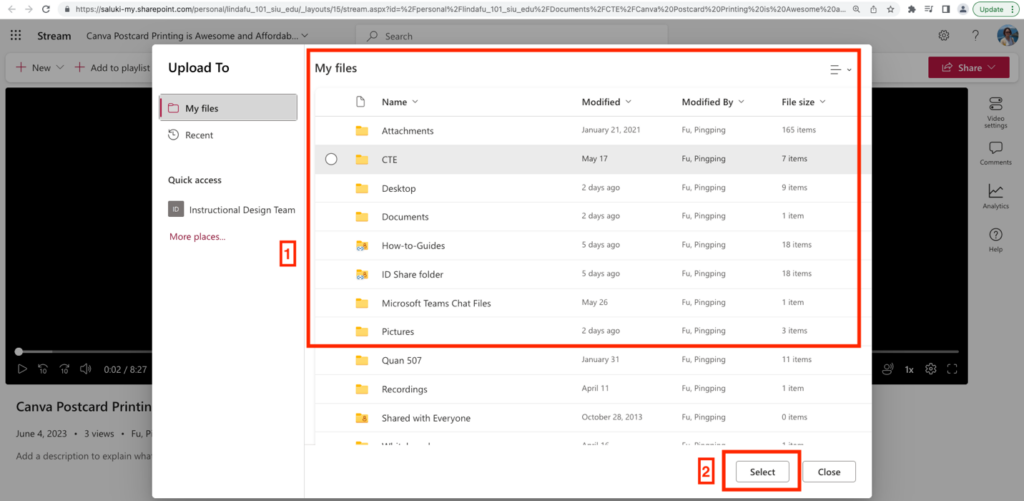Open the Attachments folder
The width and height of the screenshot is (1024, 501).
(408, 131)
